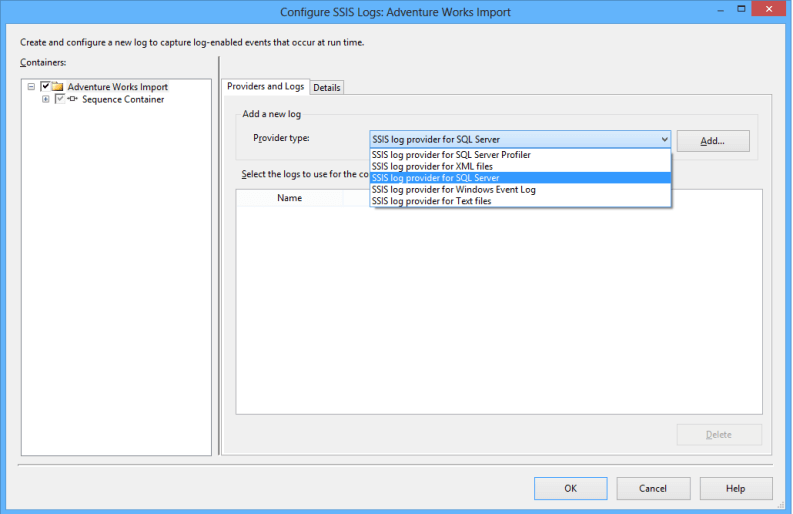Expand the Sequence Container tree node
793x514 pixels.
point(46,99)
